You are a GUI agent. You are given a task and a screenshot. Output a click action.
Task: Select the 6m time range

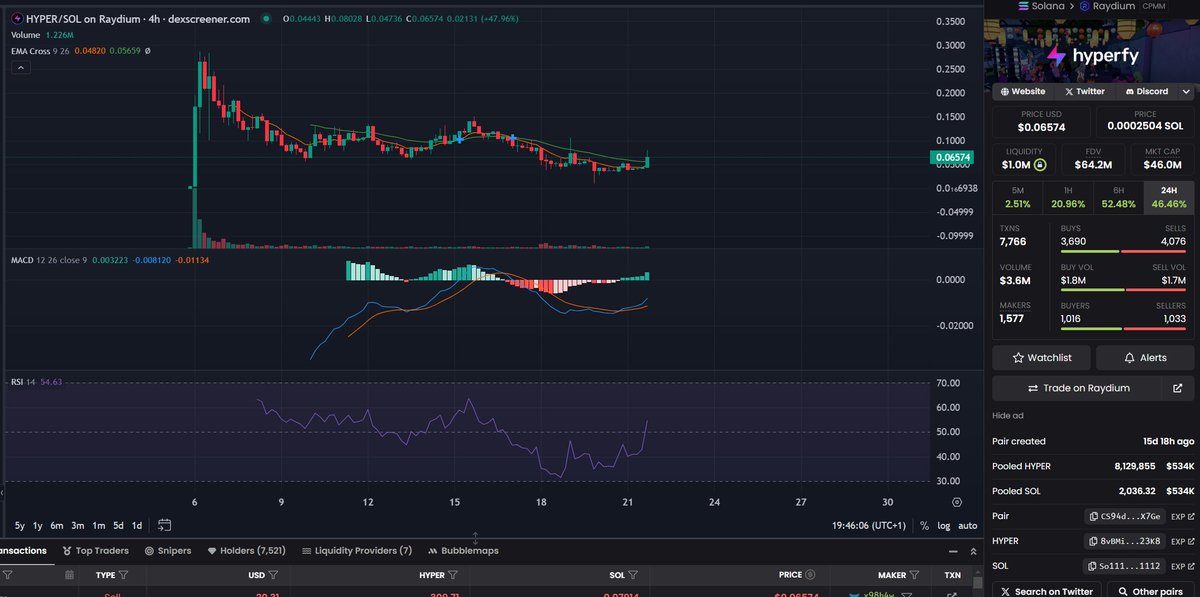click(x=57, y=525)
